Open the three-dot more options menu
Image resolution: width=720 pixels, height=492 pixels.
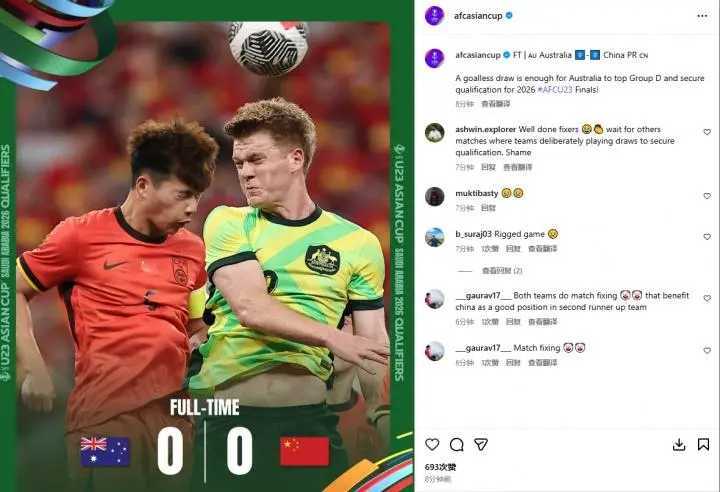tap(702, 16)
